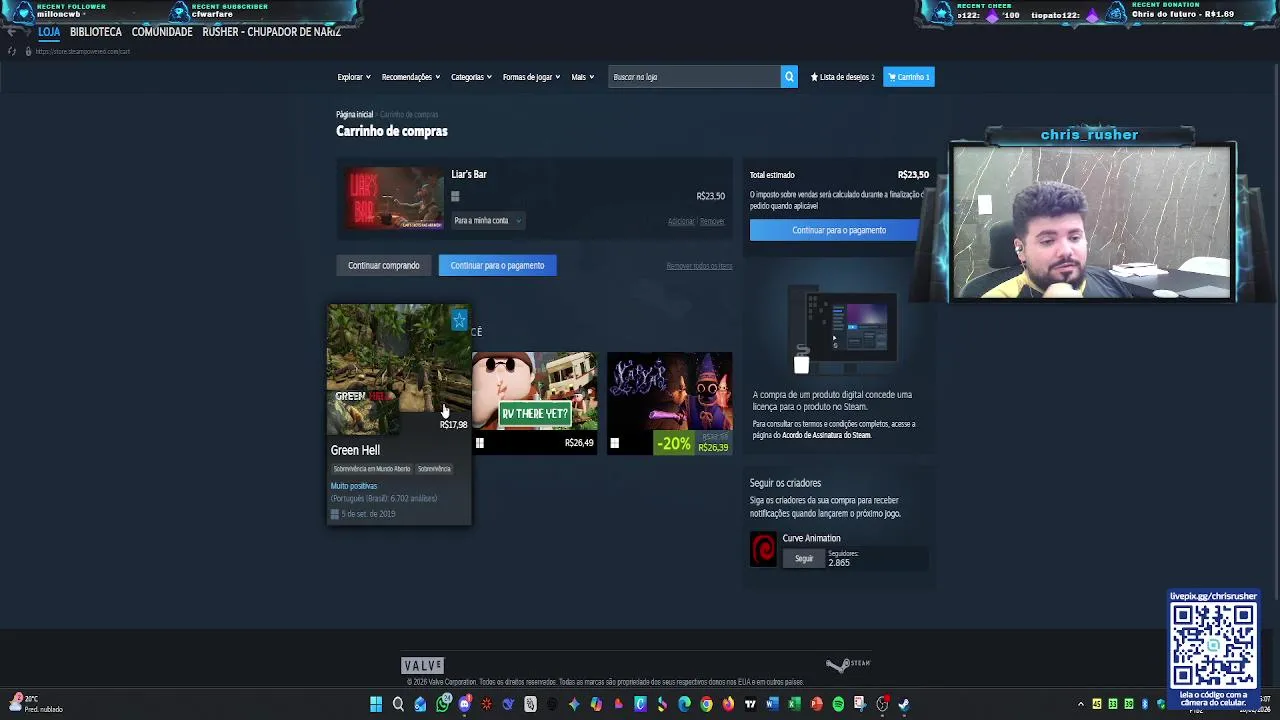Click Continuar para o pagamento under Total estimado
Viewport: 1280px width, 720px height.
click(839, 230)
